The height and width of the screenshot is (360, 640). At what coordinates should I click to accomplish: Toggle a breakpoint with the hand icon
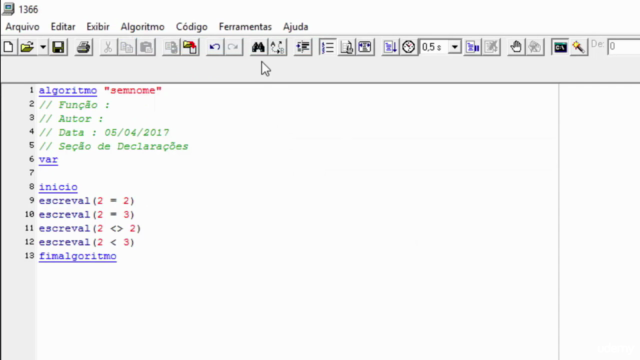(516, 47)
